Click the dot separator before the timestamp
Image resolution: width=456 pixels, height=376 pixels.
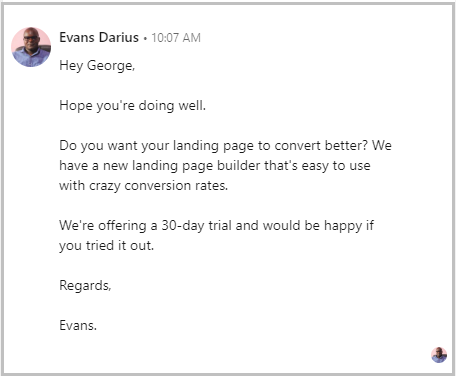click(x=145, y=39)
